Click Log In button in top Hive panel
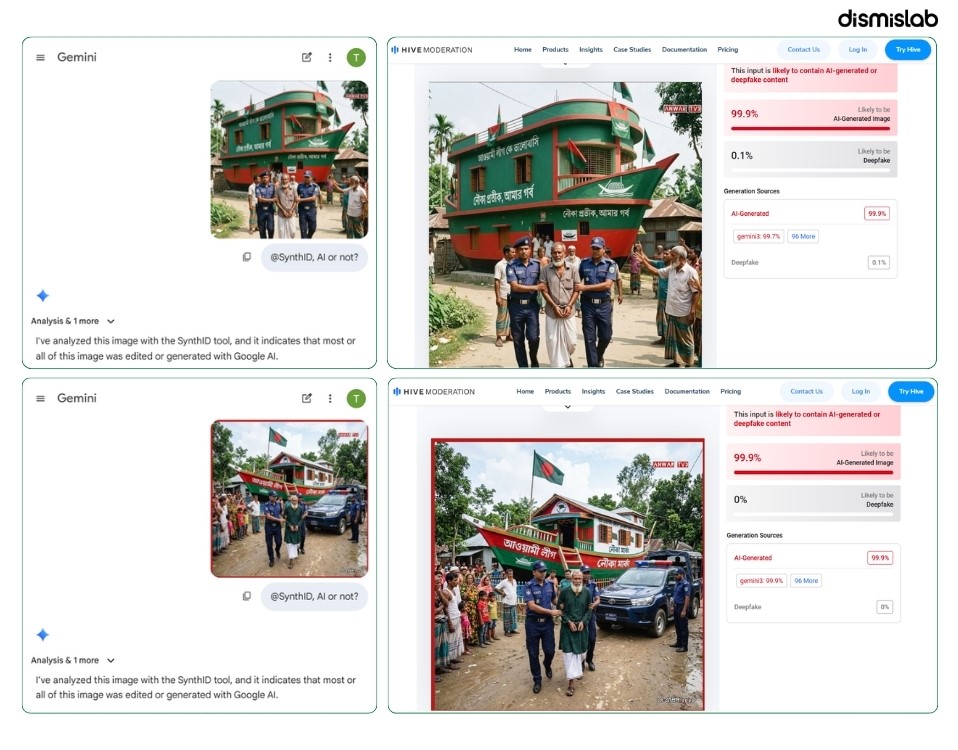The height and width of the screenshot is (750, 958). pyautogui.click(x=858, y=50)
